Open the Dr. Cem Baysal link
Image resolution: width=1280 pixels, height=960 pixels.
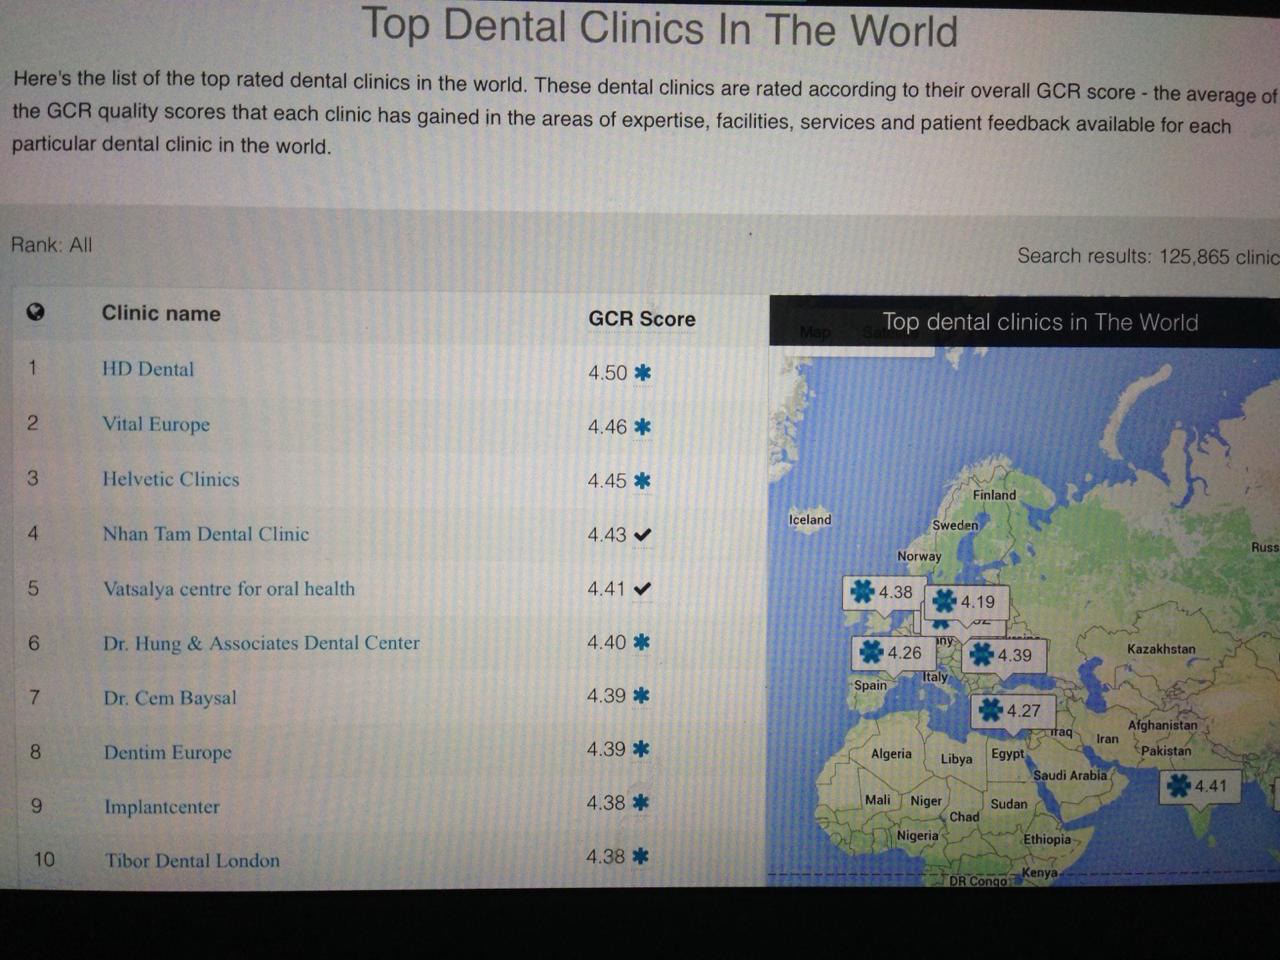[x=170, y=698]
